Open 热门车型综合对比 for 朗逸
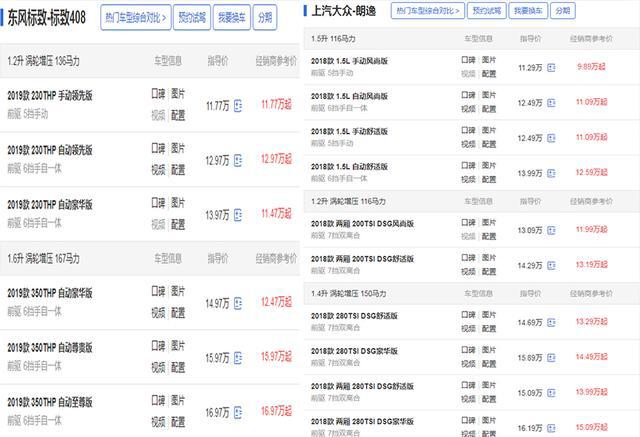 tap(428, 11)
